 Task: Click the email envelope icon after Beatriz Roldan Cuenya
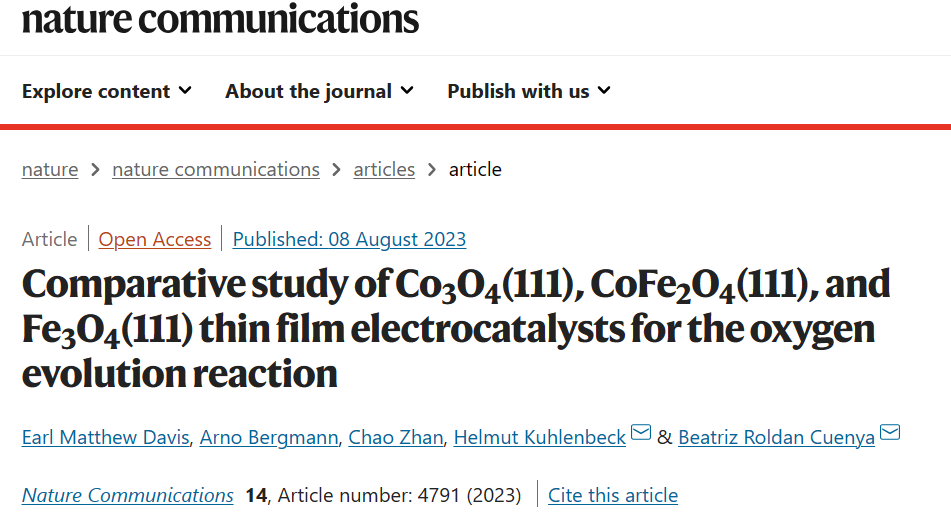click(x=890, y=433)
